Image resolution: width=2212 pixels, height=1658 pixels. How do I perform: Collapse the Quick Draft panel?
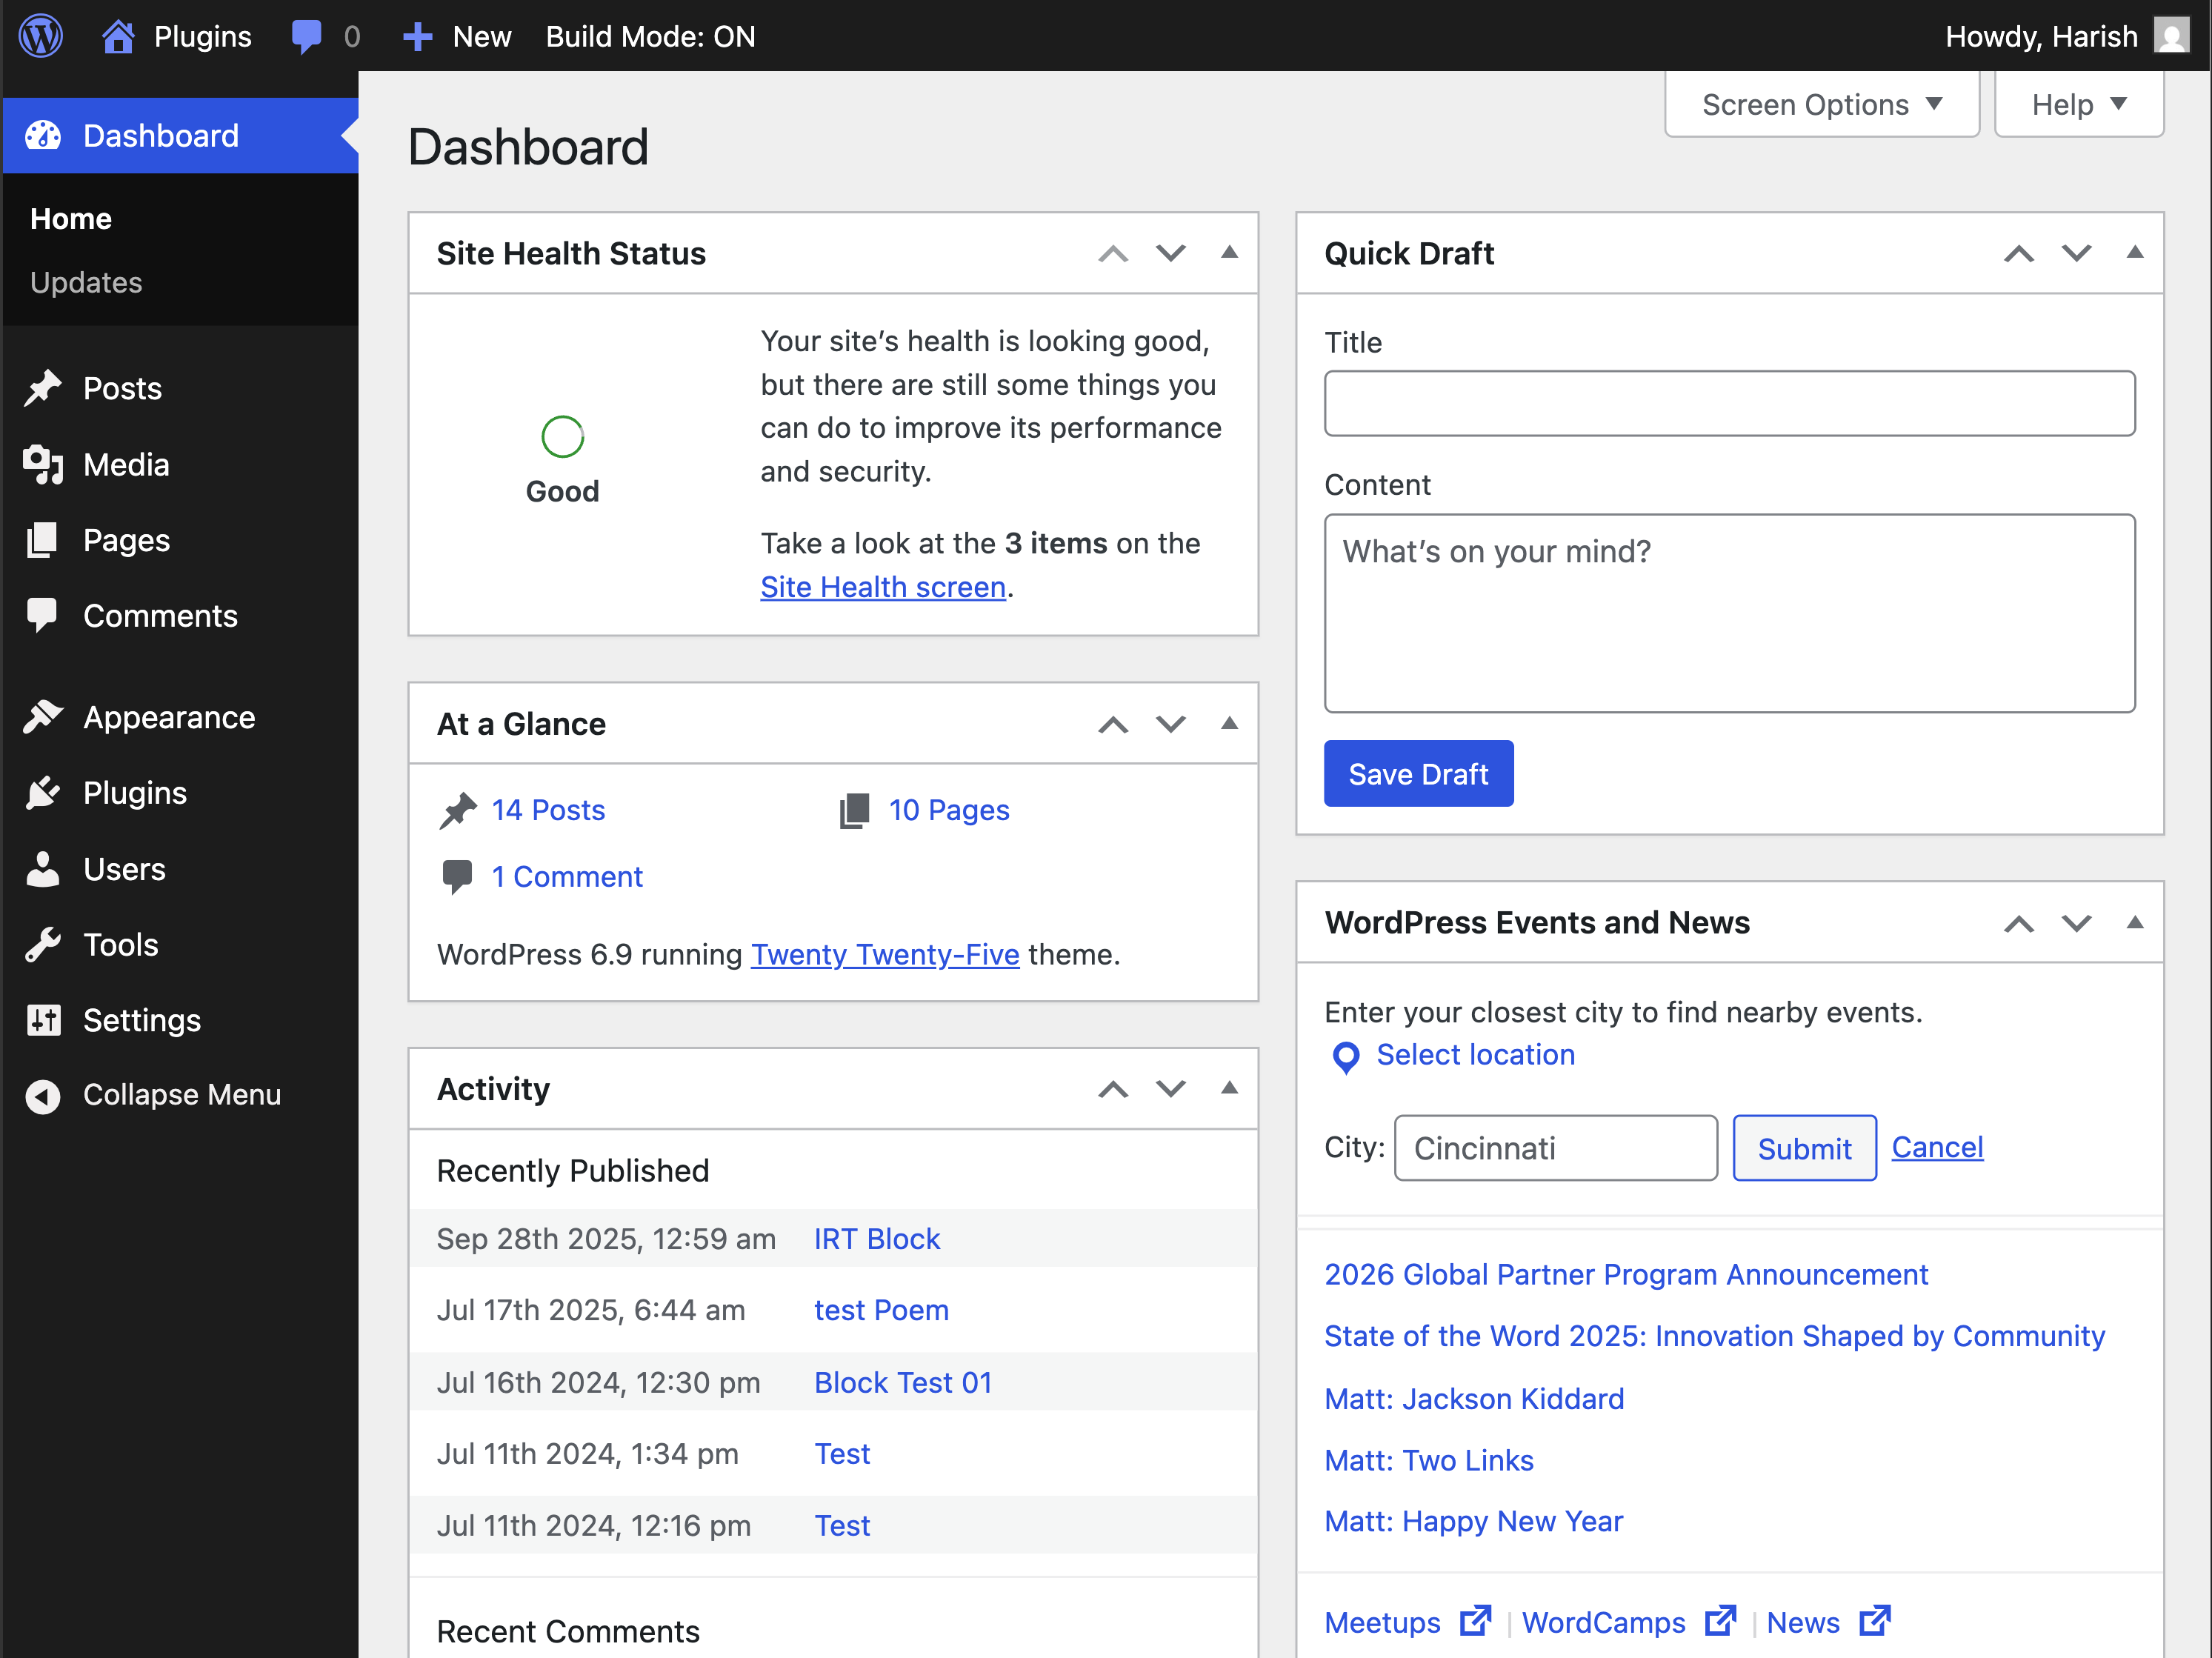pyautogui.click(x=2135, y=253)
